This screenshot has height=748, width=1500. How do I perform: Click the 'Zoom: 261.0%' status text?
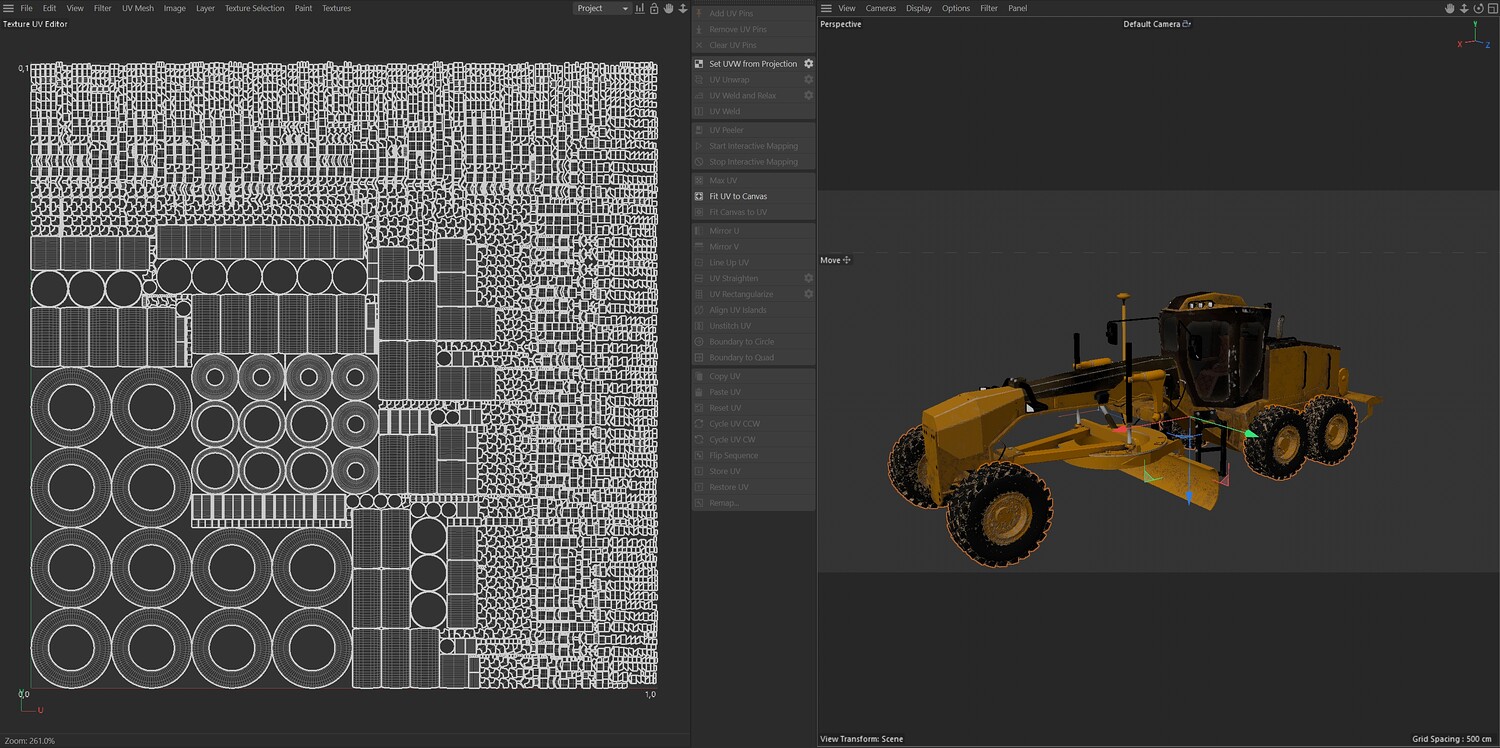coord(30,741)
